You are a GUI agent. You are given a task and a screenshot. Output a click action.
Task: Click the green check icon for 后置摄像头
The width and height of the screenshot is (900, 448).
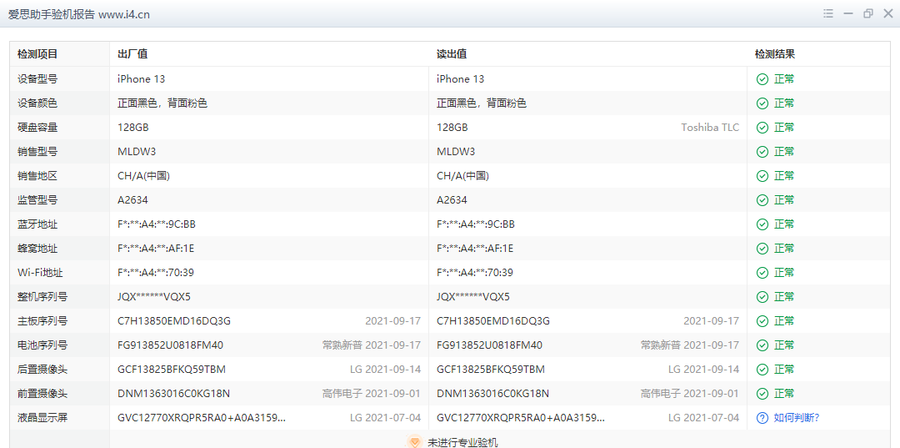762,369
